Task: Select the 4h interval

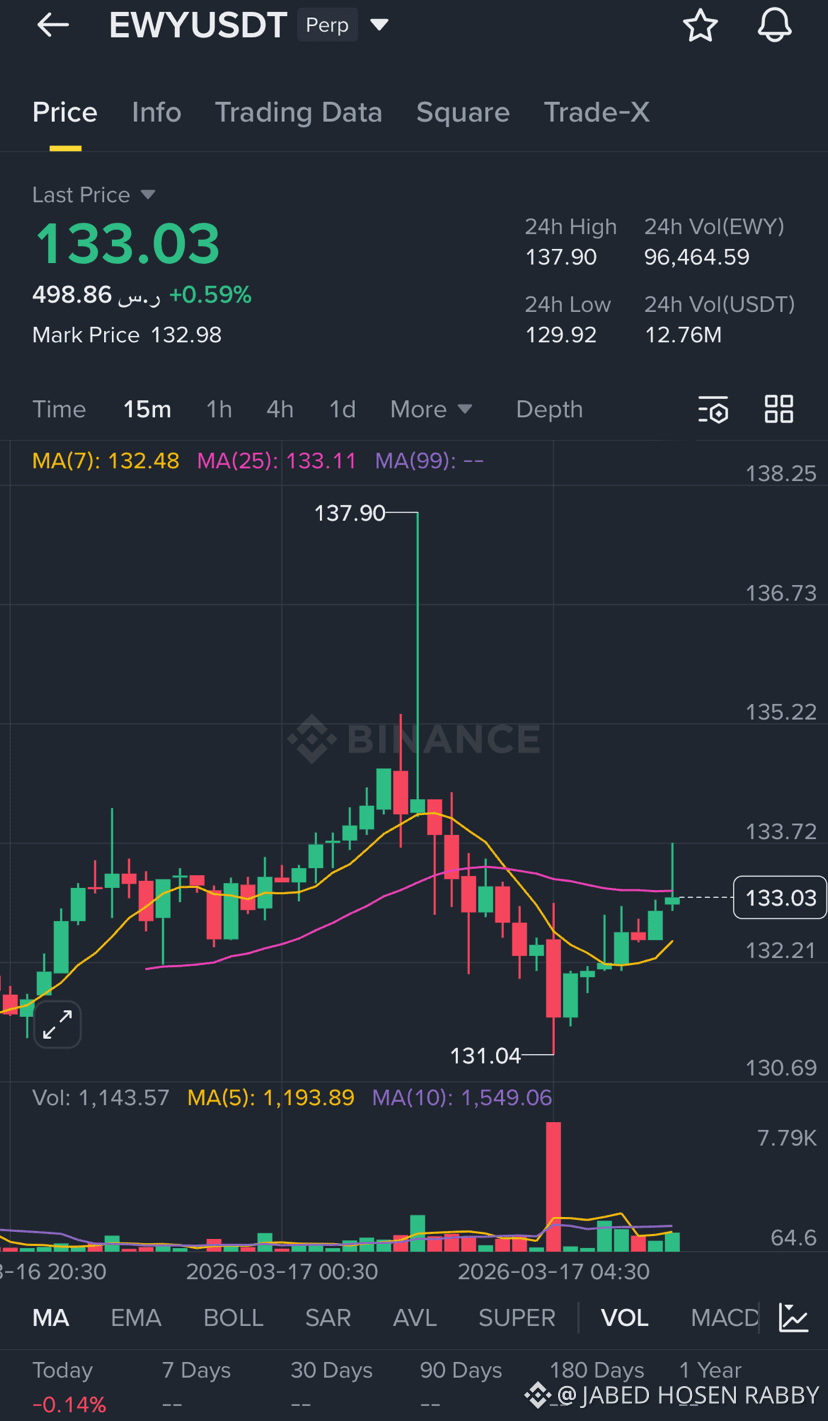Action: point(280,409)
